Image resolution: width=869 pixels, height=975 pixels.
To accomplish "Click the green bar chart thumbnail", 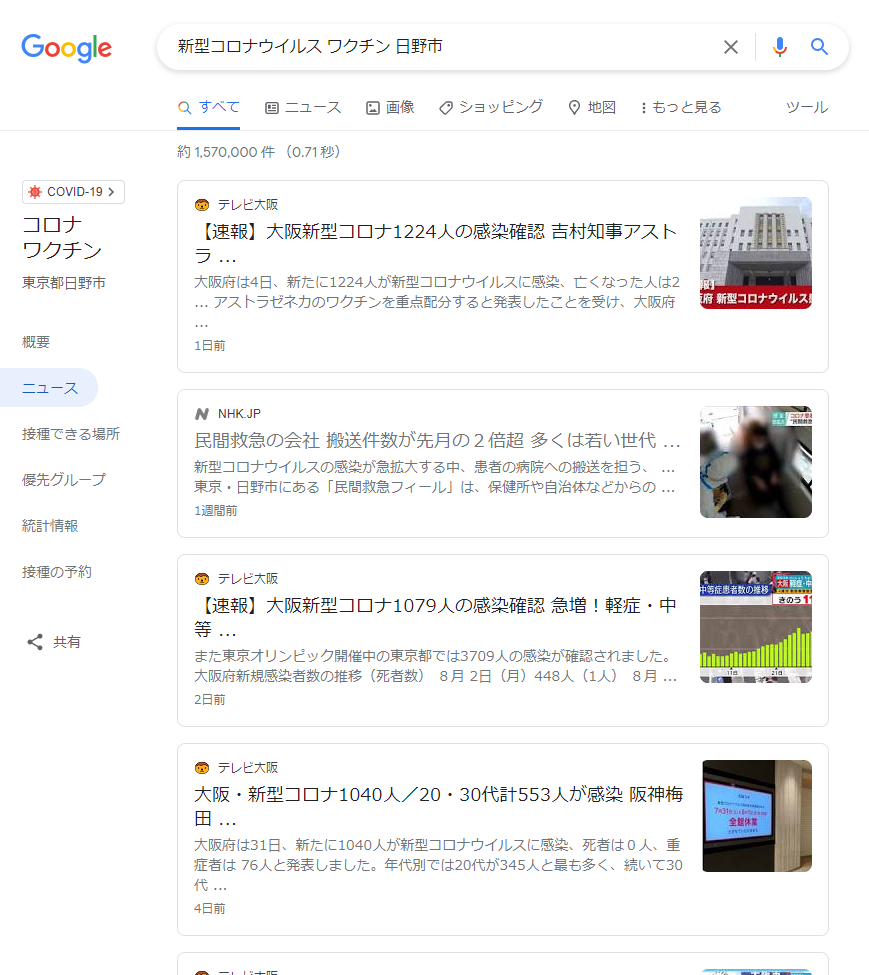I will (756, 627).
